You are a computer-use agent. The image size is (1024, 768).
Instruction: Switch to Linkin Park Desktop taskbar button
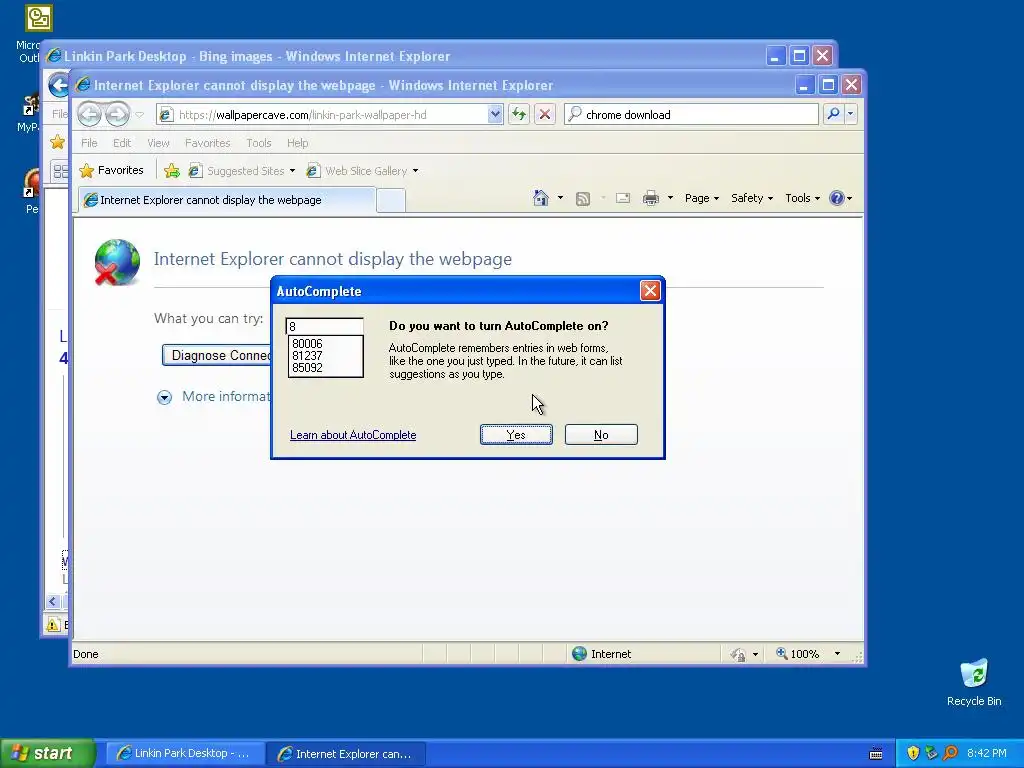(x=184, y=754)
